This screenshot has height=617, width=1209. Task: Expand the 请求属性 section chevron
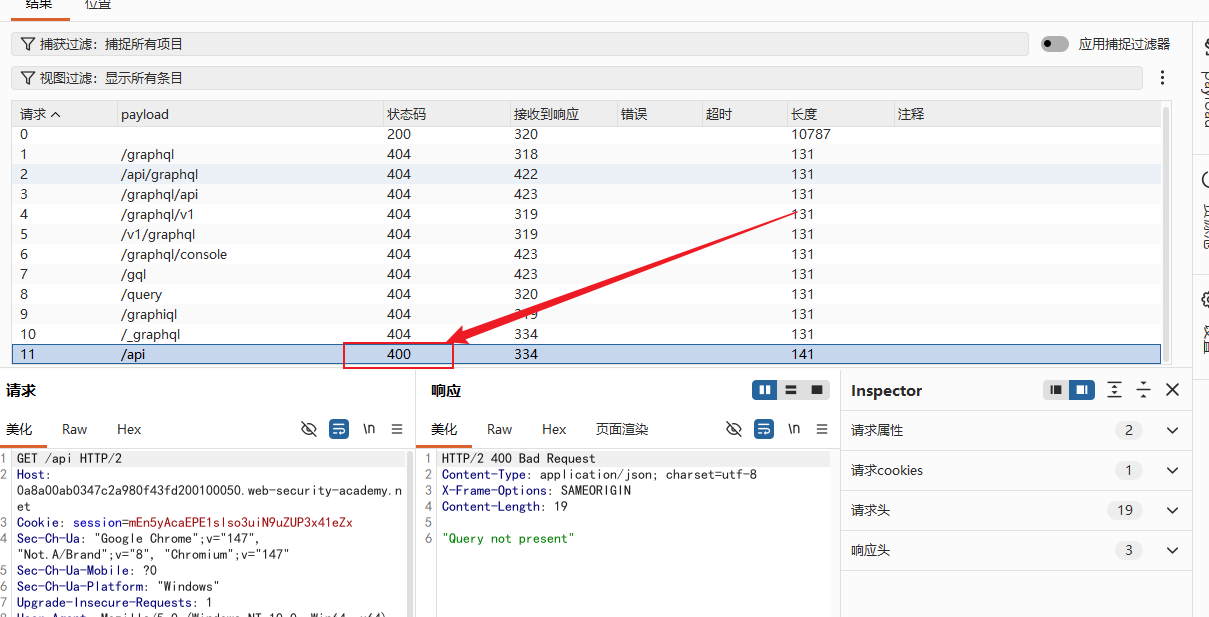pos(1173,430)
